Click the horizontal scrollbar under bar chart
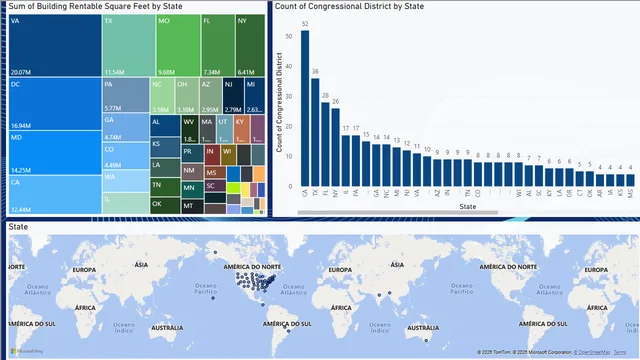The width and height of the screenshot is (640, 360). click(x=398, y=212)
